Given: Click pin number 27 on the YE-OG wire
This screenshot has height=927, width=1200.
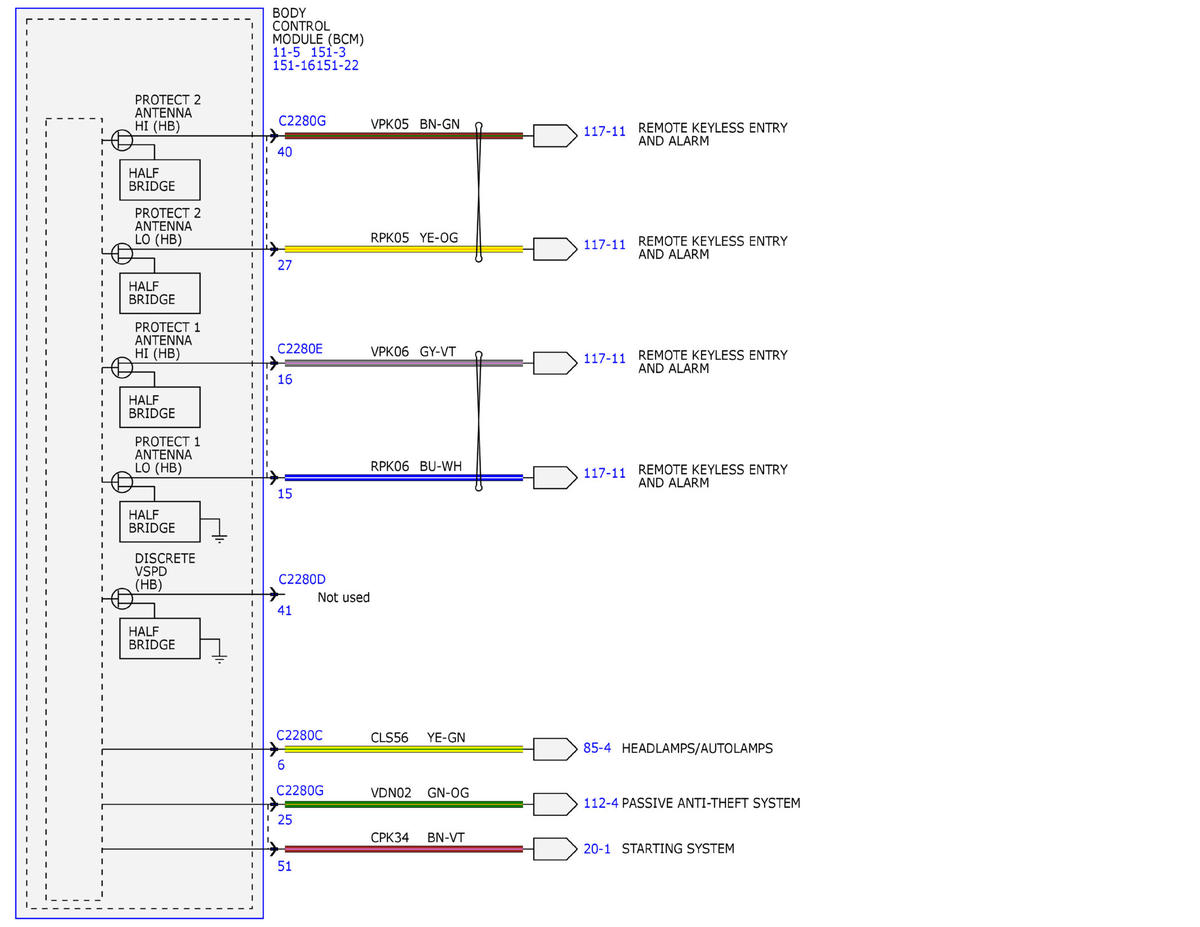Looking at the screenshot, I should pos(285,266).
